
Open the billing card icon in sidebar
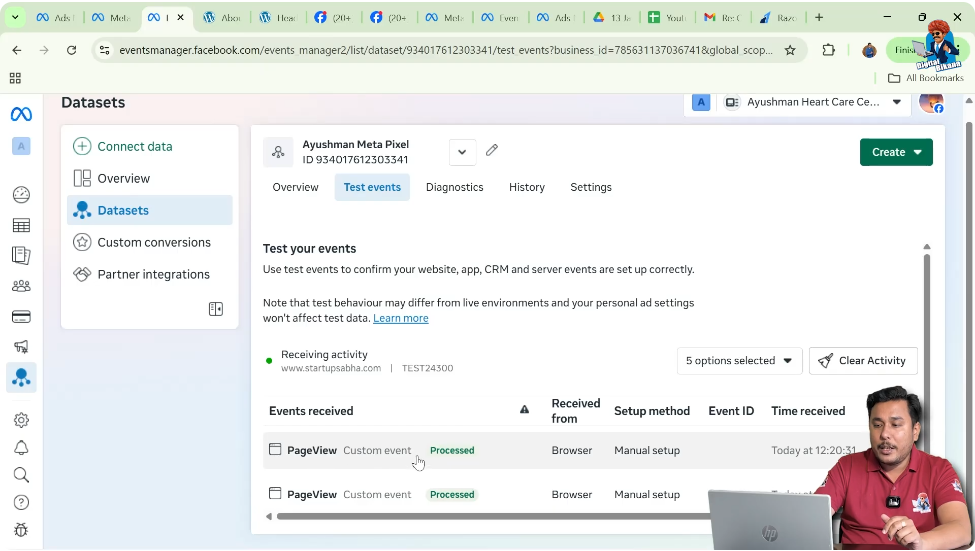21,317
